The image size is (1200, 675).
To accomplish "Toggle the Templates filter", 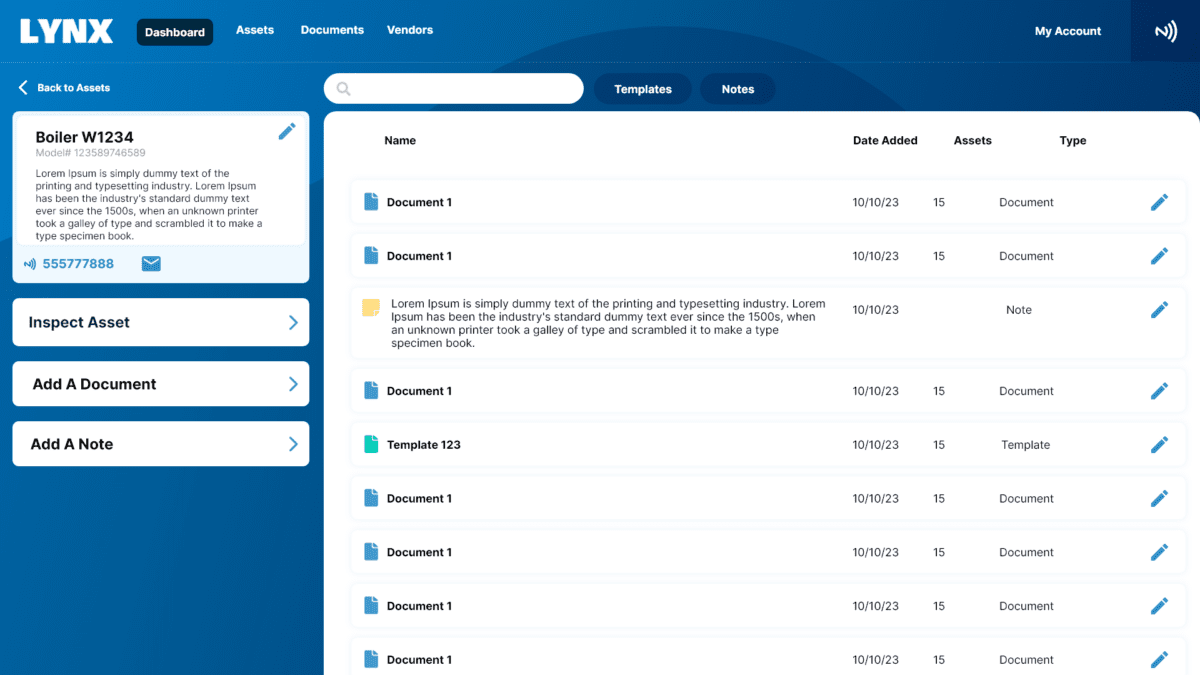I will (x=642, y=89).
